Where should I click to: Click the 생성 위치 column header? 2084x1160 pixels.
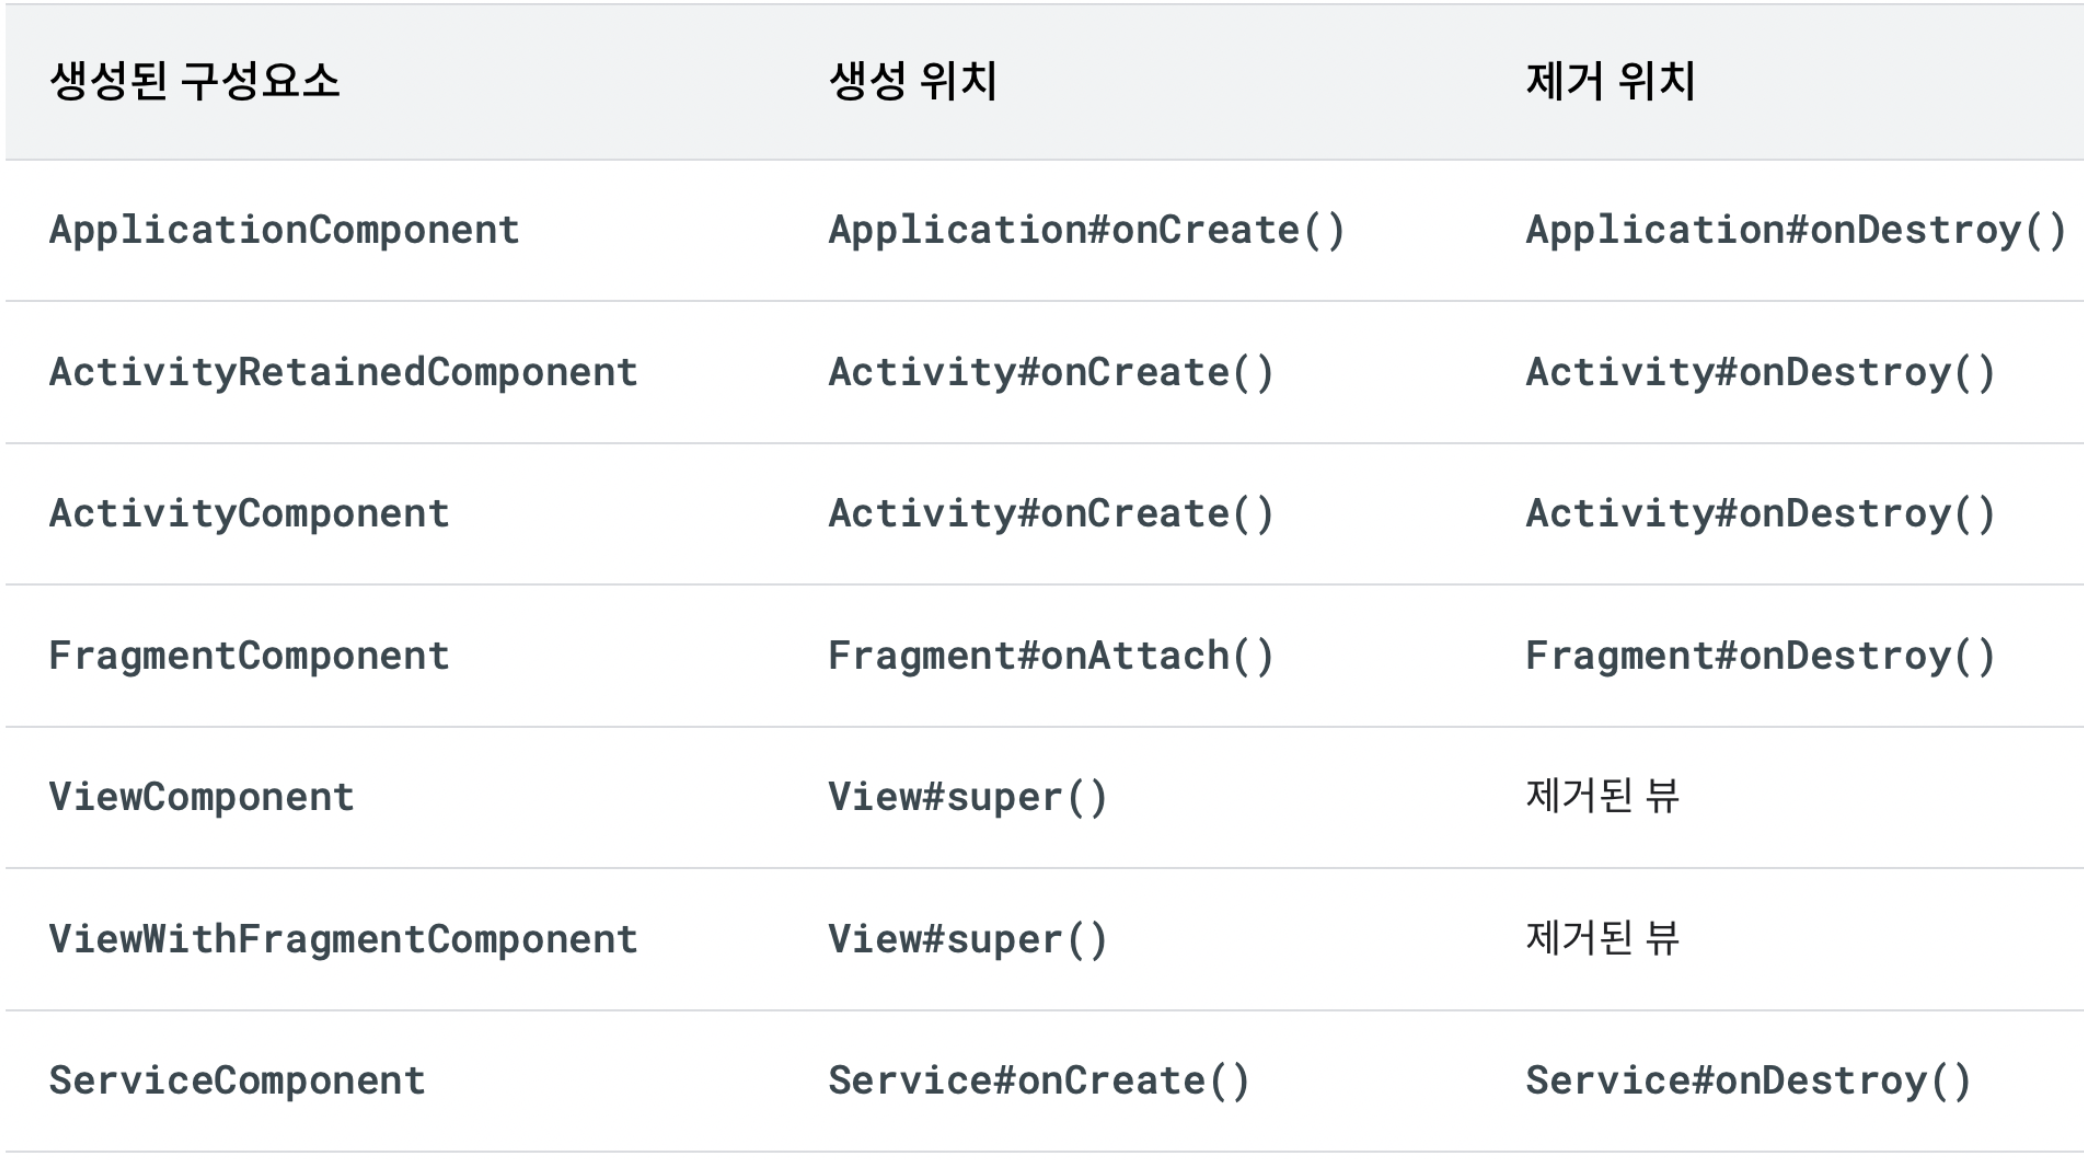[912, 81]
